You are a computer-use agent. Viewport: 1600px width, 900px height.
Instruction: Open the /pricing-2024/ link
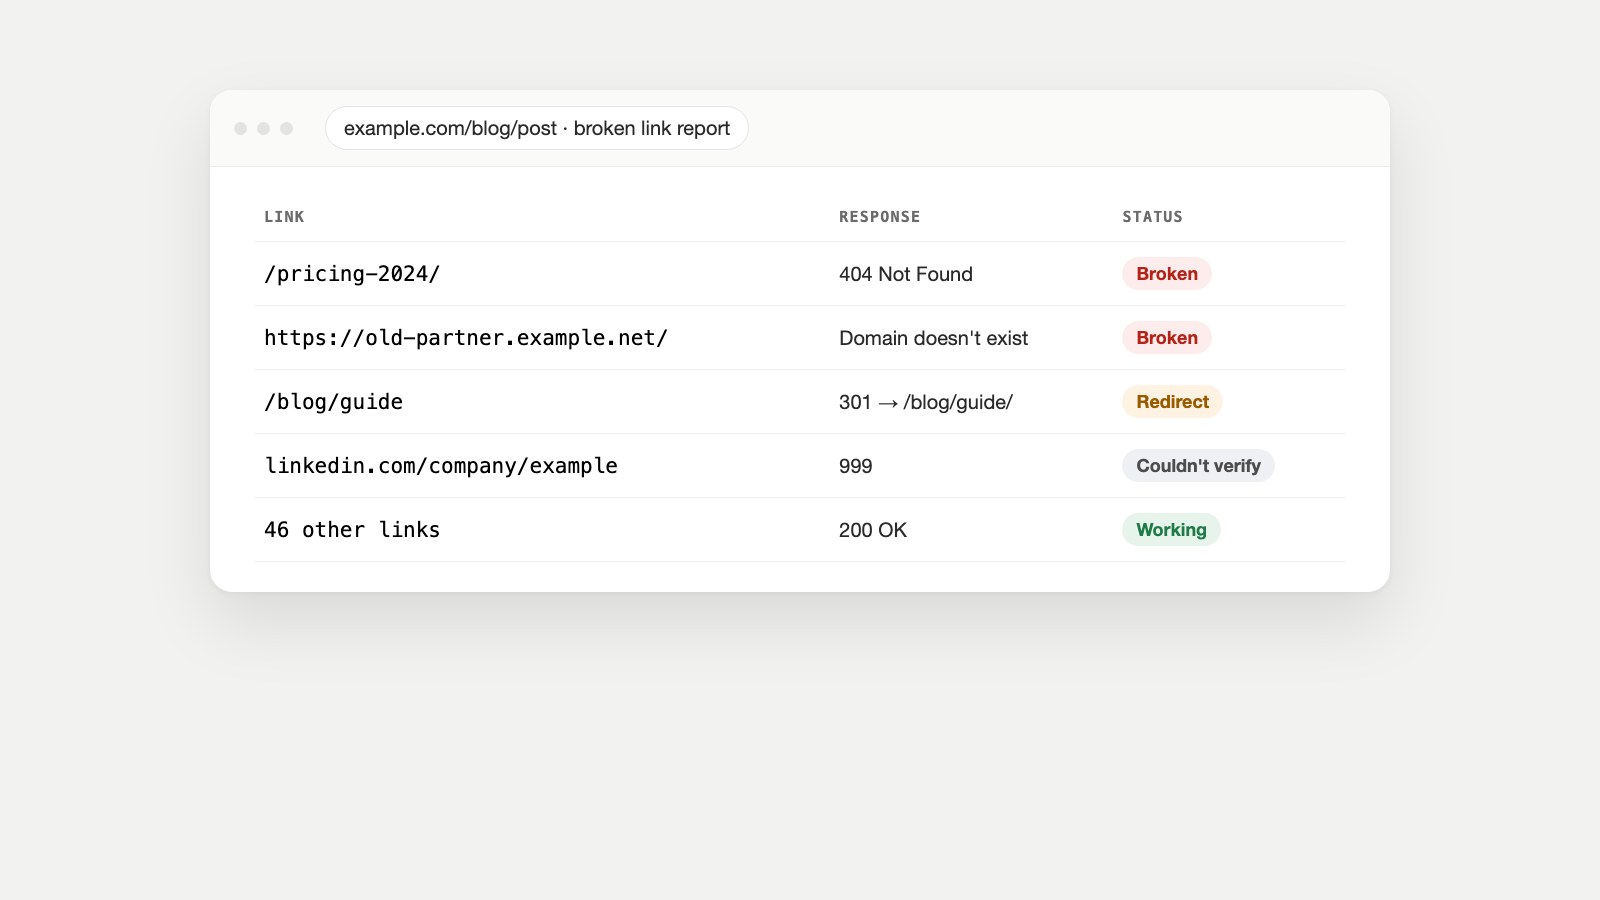(352, 274)
